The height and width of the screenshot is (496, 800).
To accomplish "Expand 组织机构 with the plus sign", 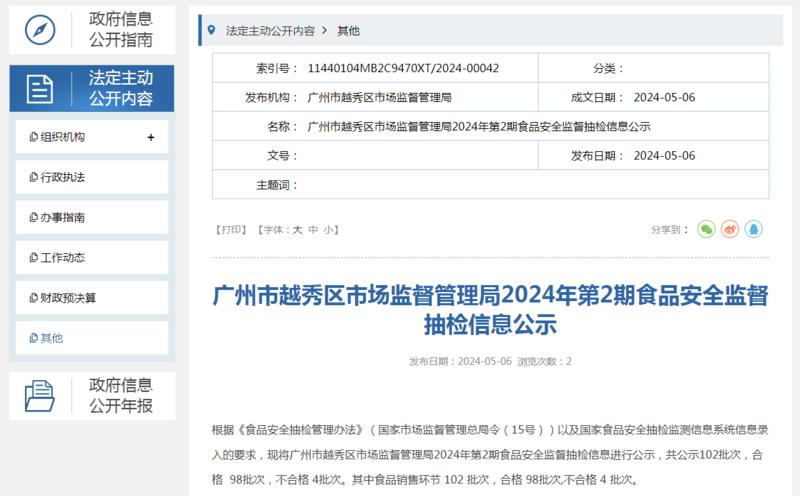I will pyautogui.click(x=151, y=137).
